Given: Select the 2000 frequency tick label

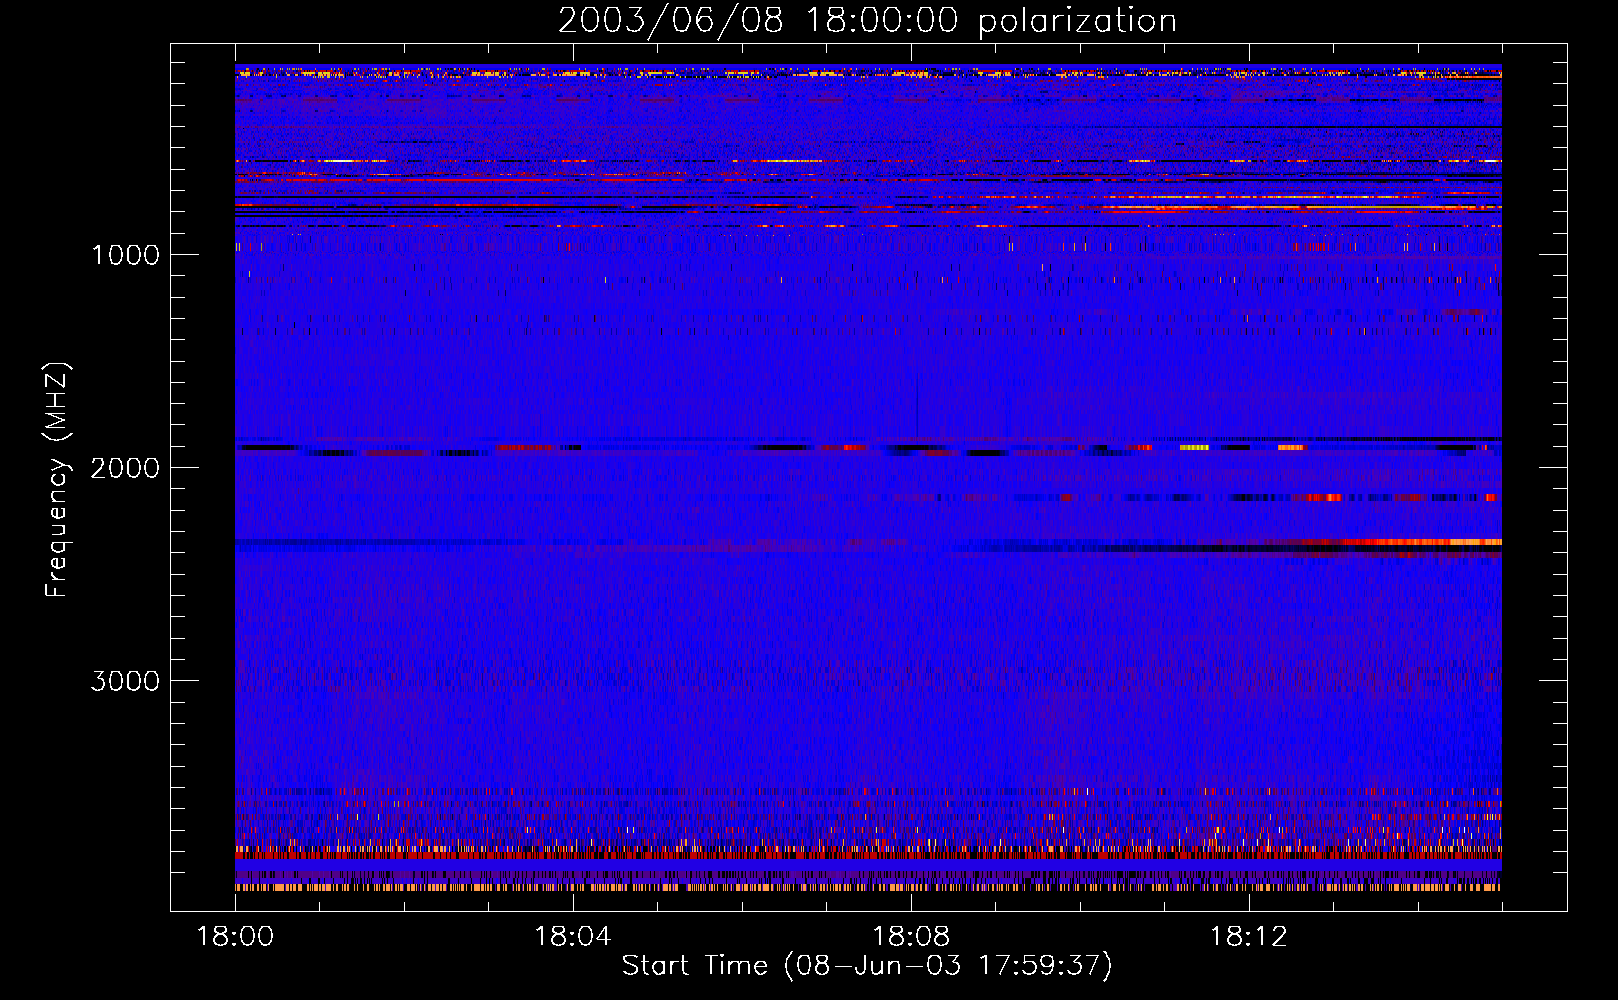Looking at the screenshot, I should (x=125, y=468).
